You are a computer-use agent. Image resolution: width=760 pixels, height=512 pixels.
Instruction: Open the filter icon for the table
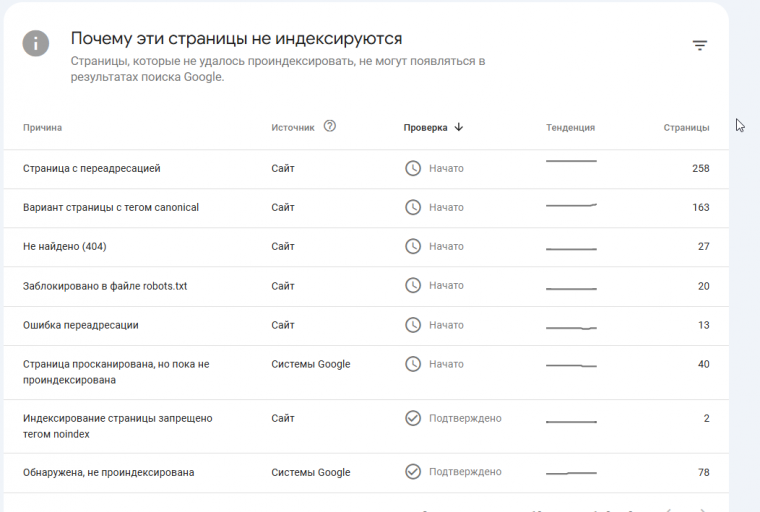tap(699, 45)
